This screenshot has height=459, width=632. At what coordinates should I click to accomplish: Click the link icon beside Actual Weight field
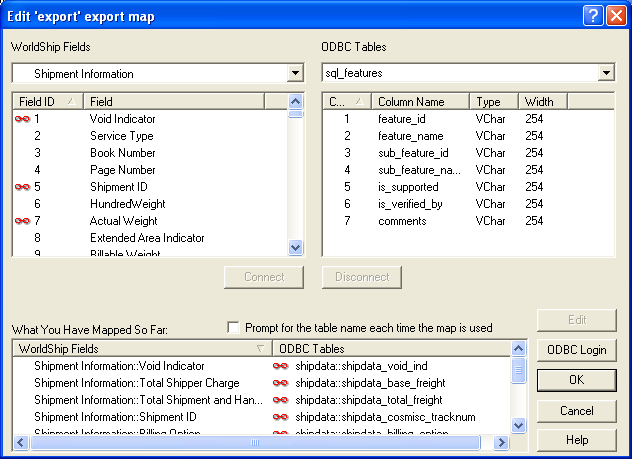pos(23,221)
